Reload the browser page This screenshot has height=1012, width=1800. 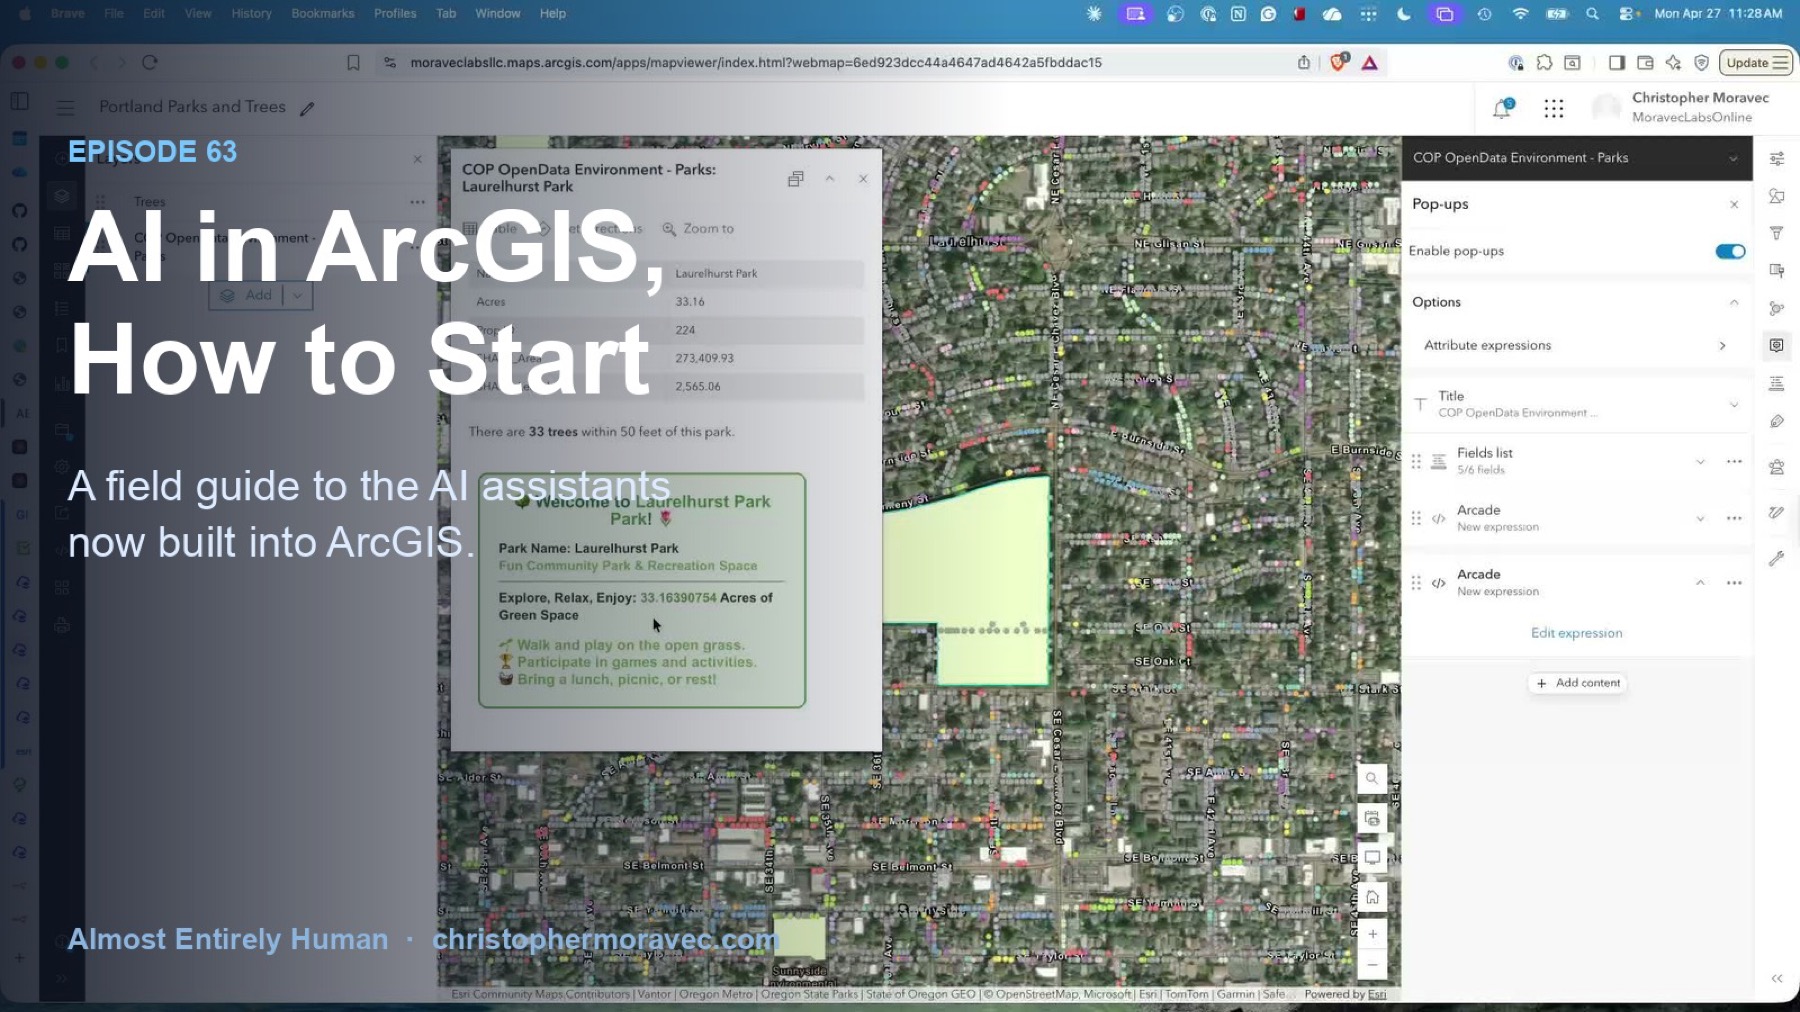(x=150, y=62)
